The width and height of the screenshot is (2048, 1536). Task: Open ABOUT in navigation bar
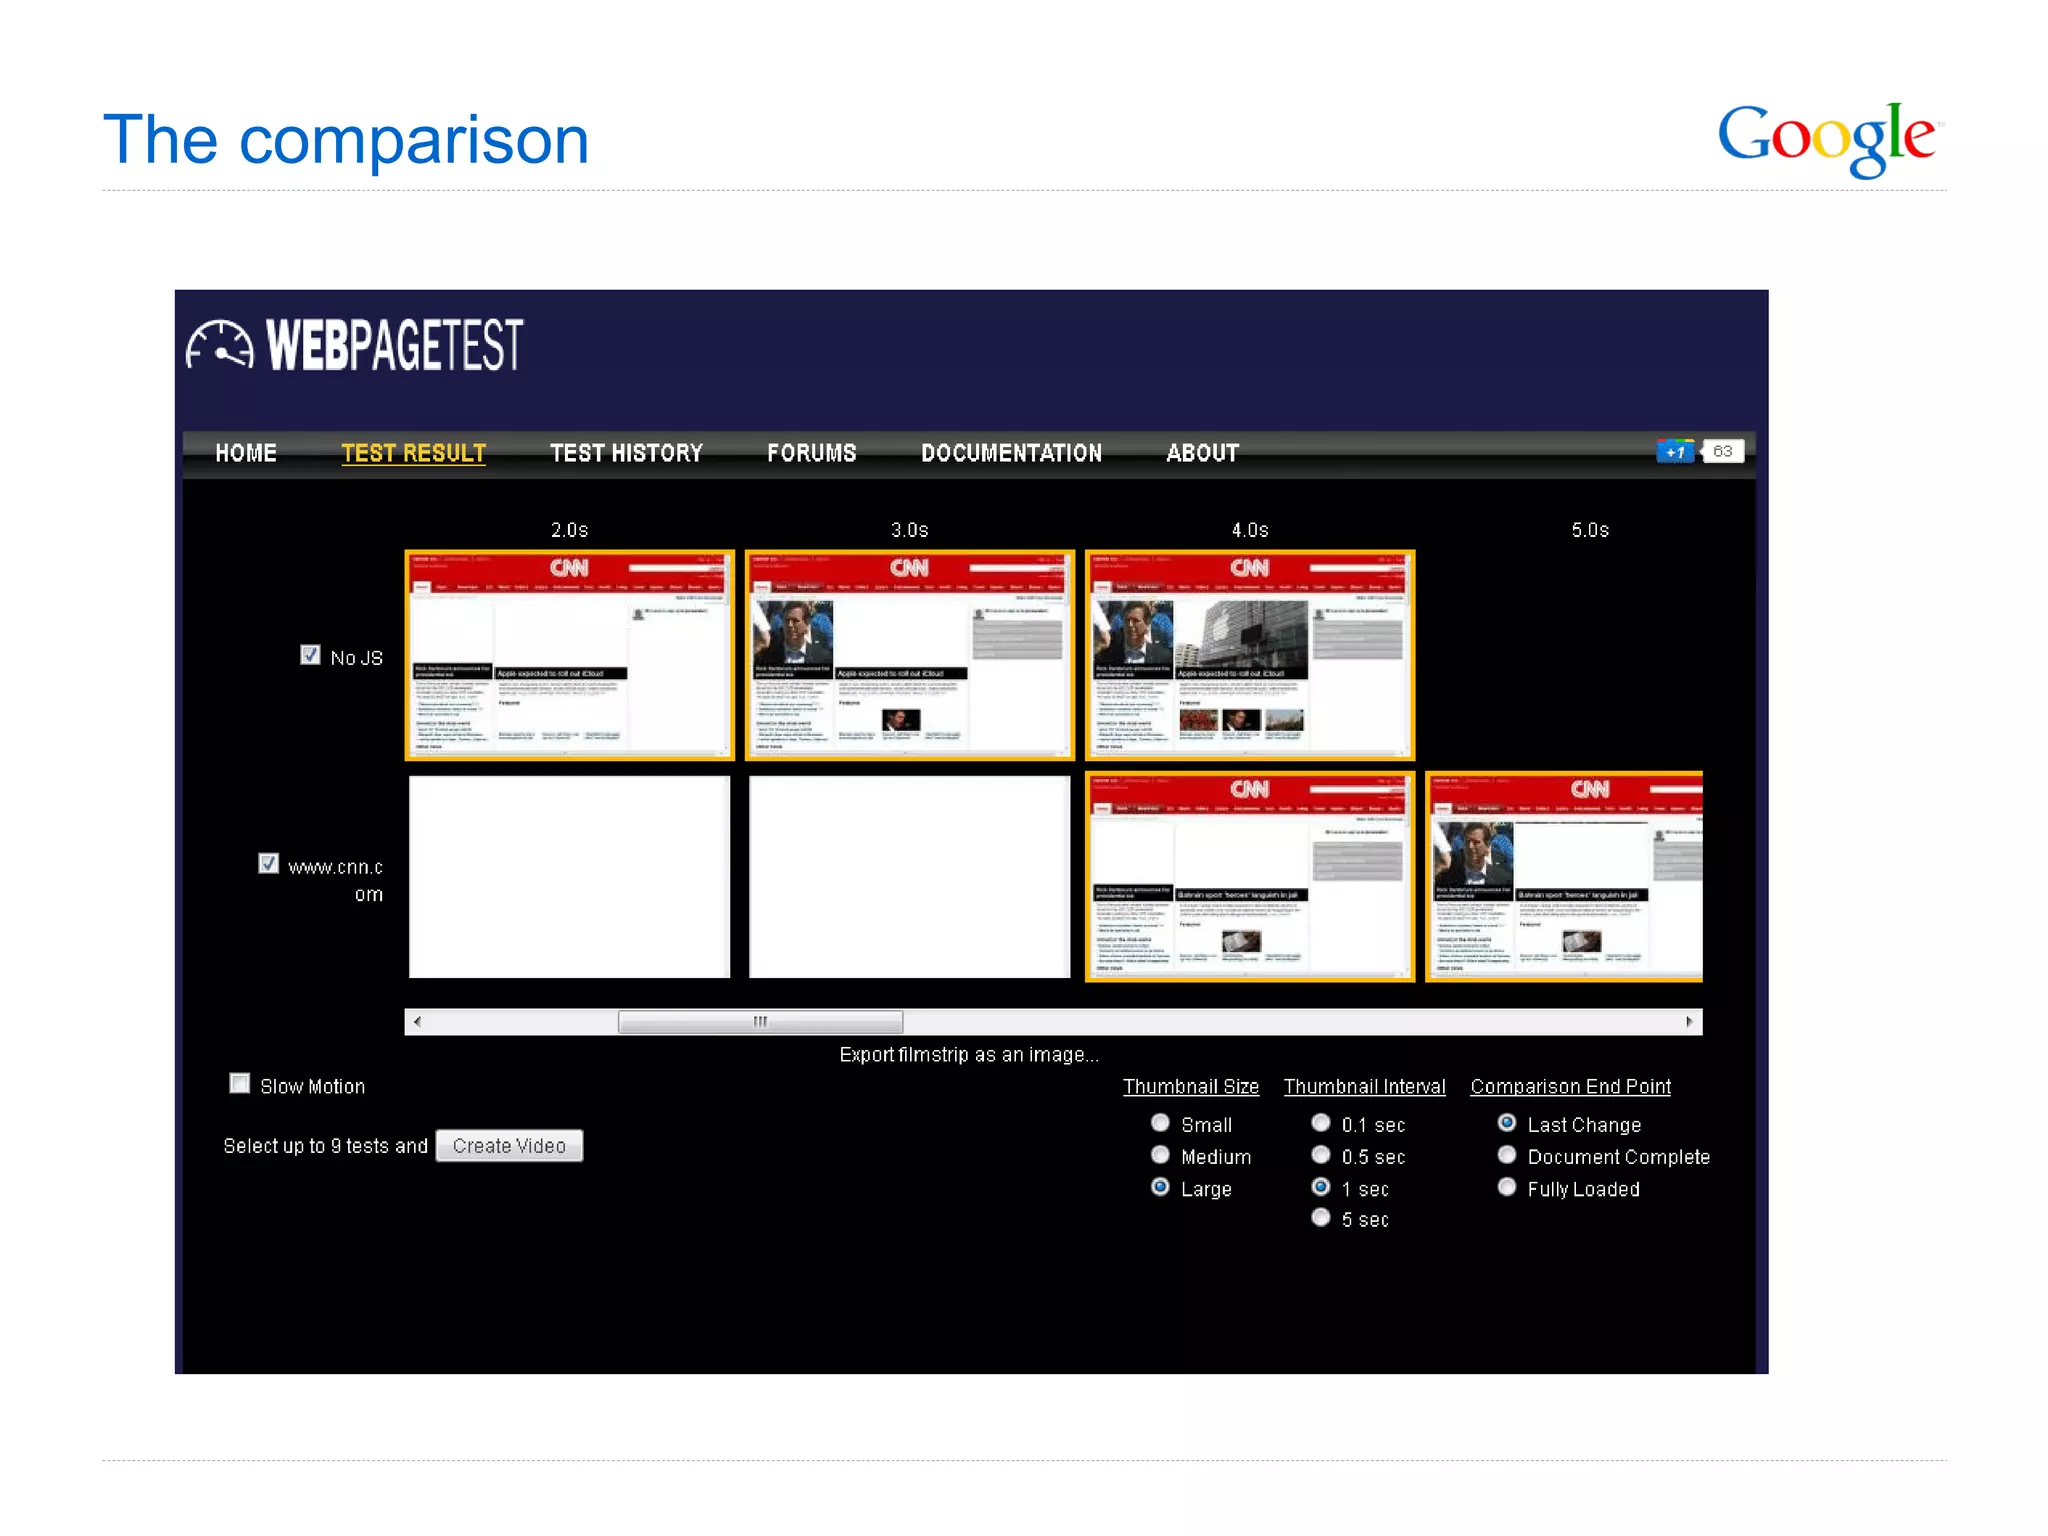[1203, 453]
